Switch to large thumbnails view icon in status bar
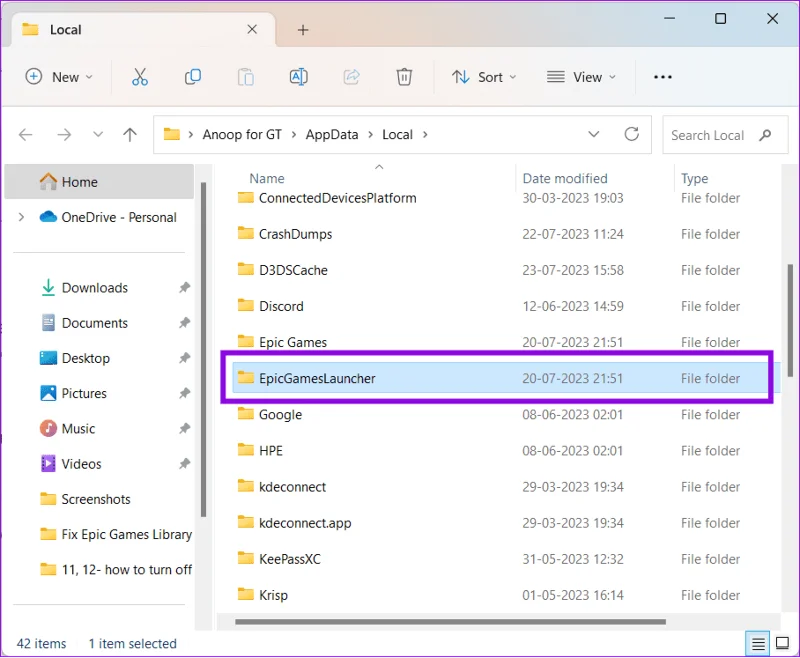The height and width of the screenshot is (658, 800). pyautogui.click(x=782, y=643)
